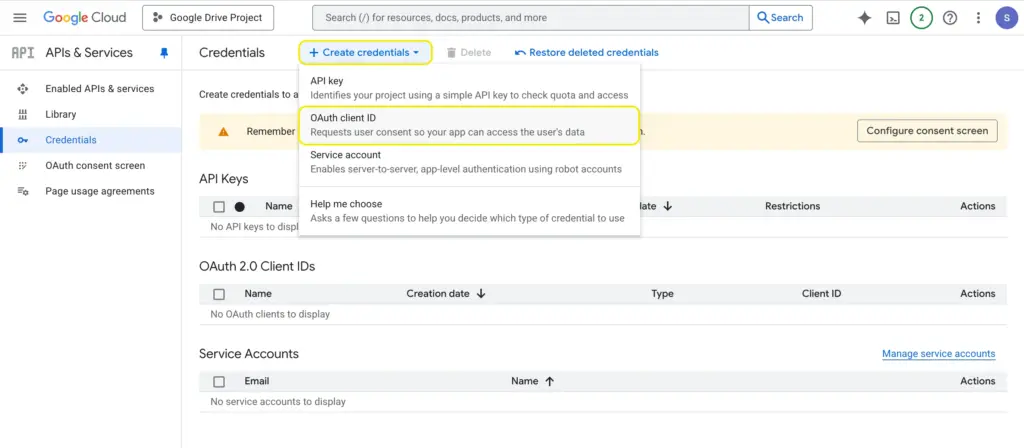Open the Credentials sidebar item
The width and height of the screenshot is (1024, 448).
[x=91, y=140]
